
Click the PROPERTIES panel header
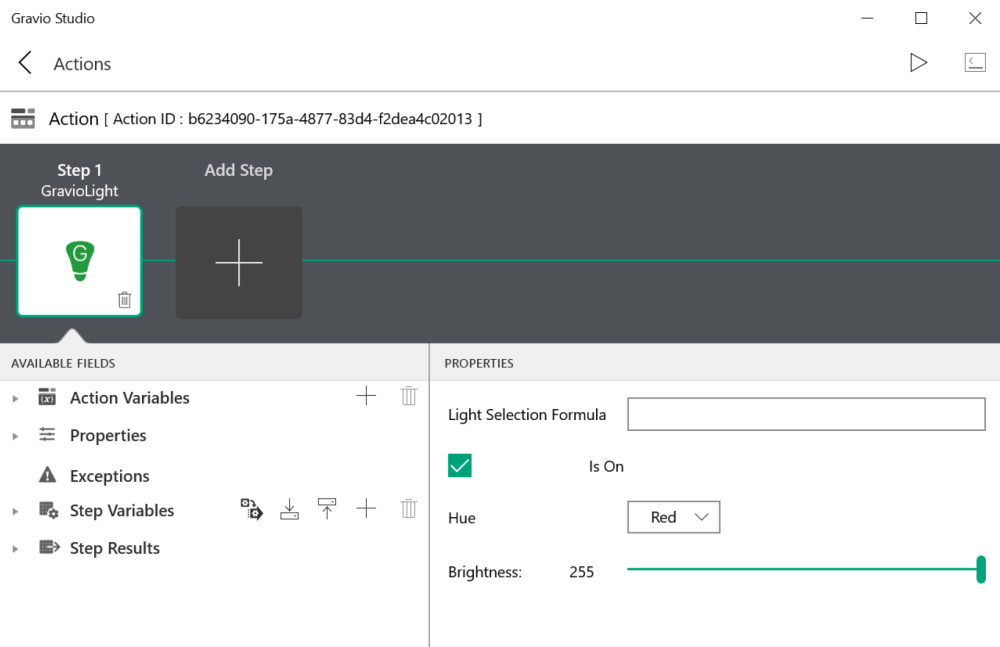click(x=479, y=363)
